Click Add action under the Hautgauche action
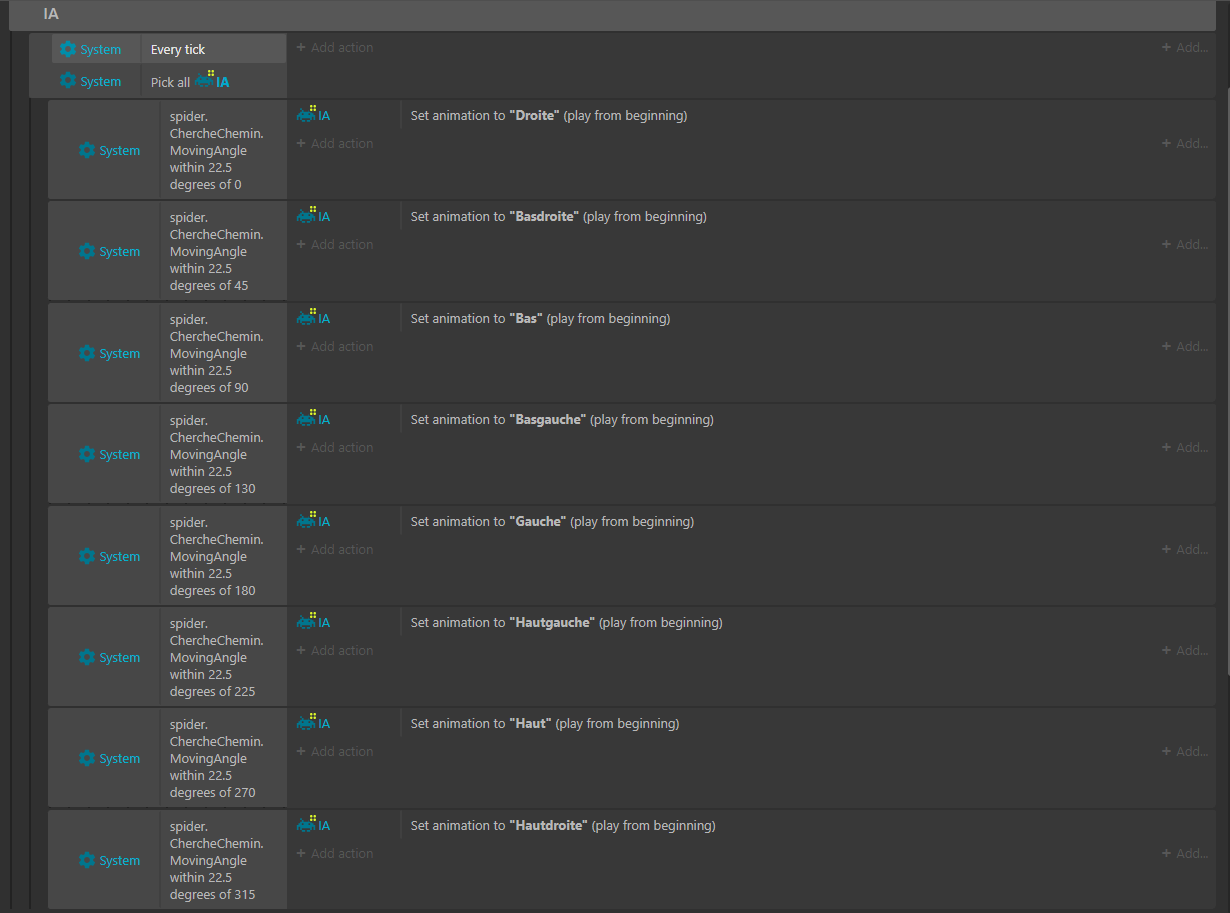Image resolution: width=1230 pixels, height=913 pixels. pos(335,650)
